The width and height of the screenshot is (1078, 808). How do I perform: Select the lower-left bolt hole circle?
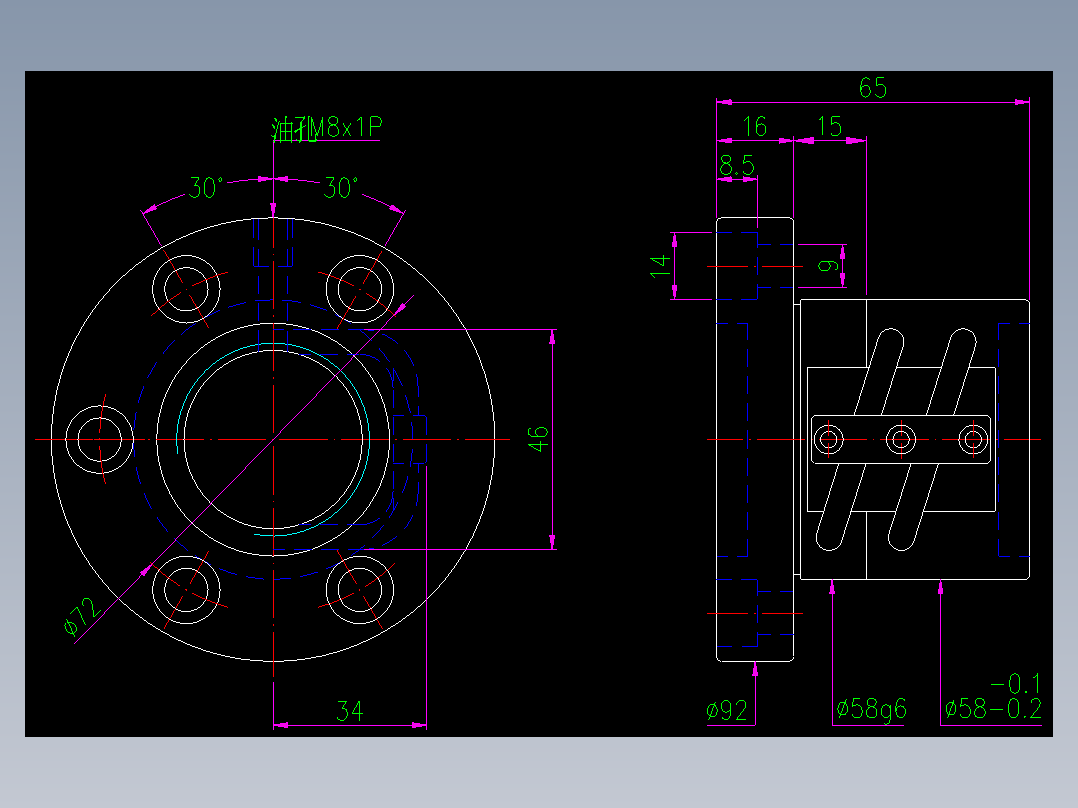pyautogui.click(x=186, y=590)
